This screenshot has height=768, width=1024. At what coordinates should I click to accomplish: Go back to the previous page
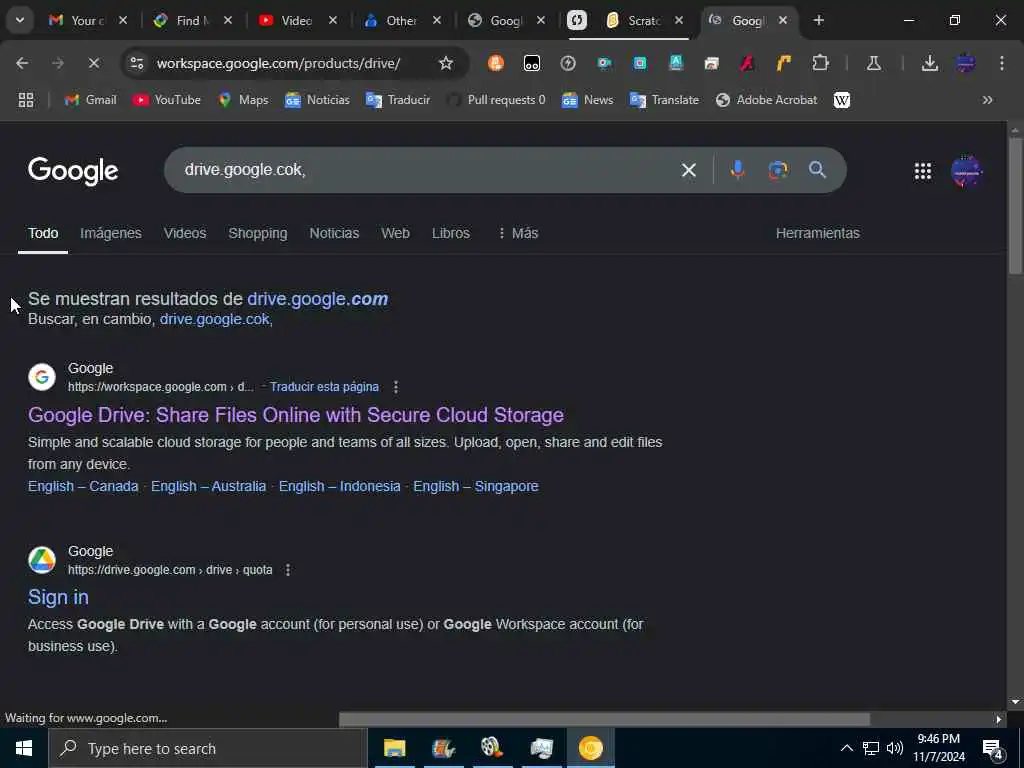pyautogui.click(x=22, y=63)
